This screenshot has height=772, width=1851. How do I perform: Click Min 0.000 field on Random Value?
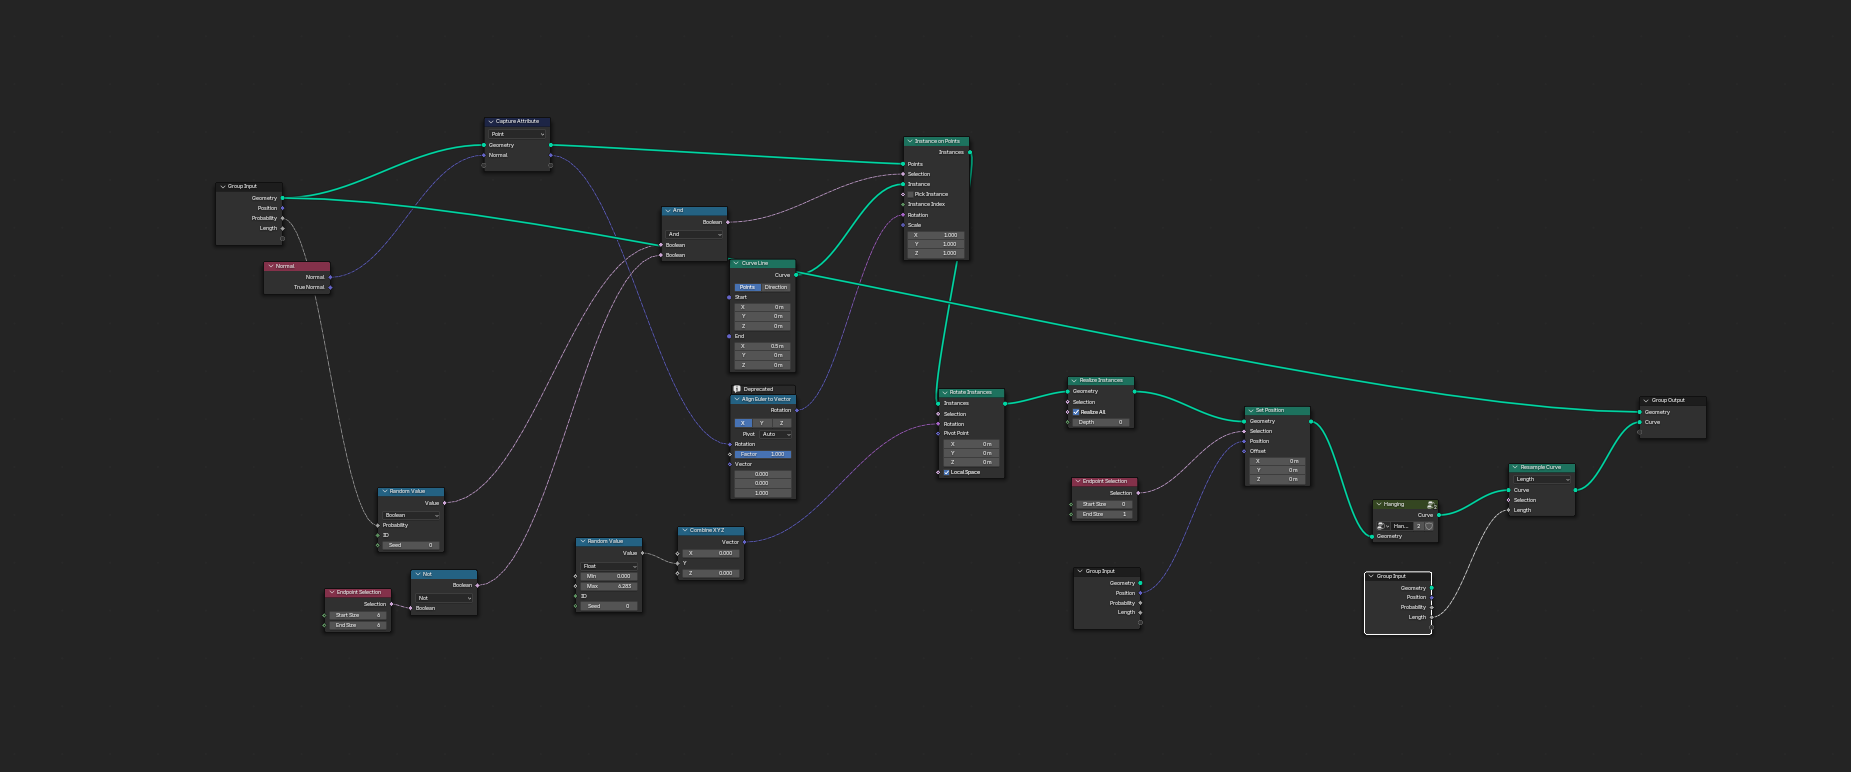point(609,576)
